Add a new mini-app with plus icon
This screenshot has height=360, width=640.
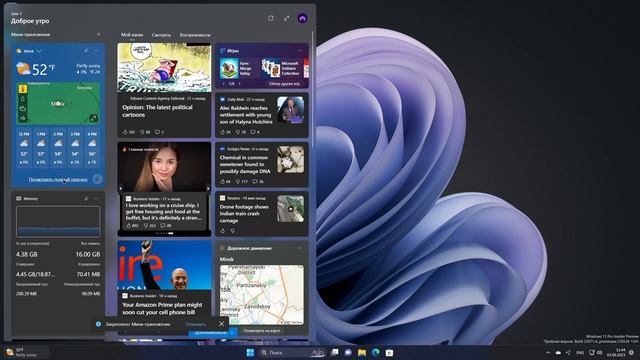click(99, 34)
